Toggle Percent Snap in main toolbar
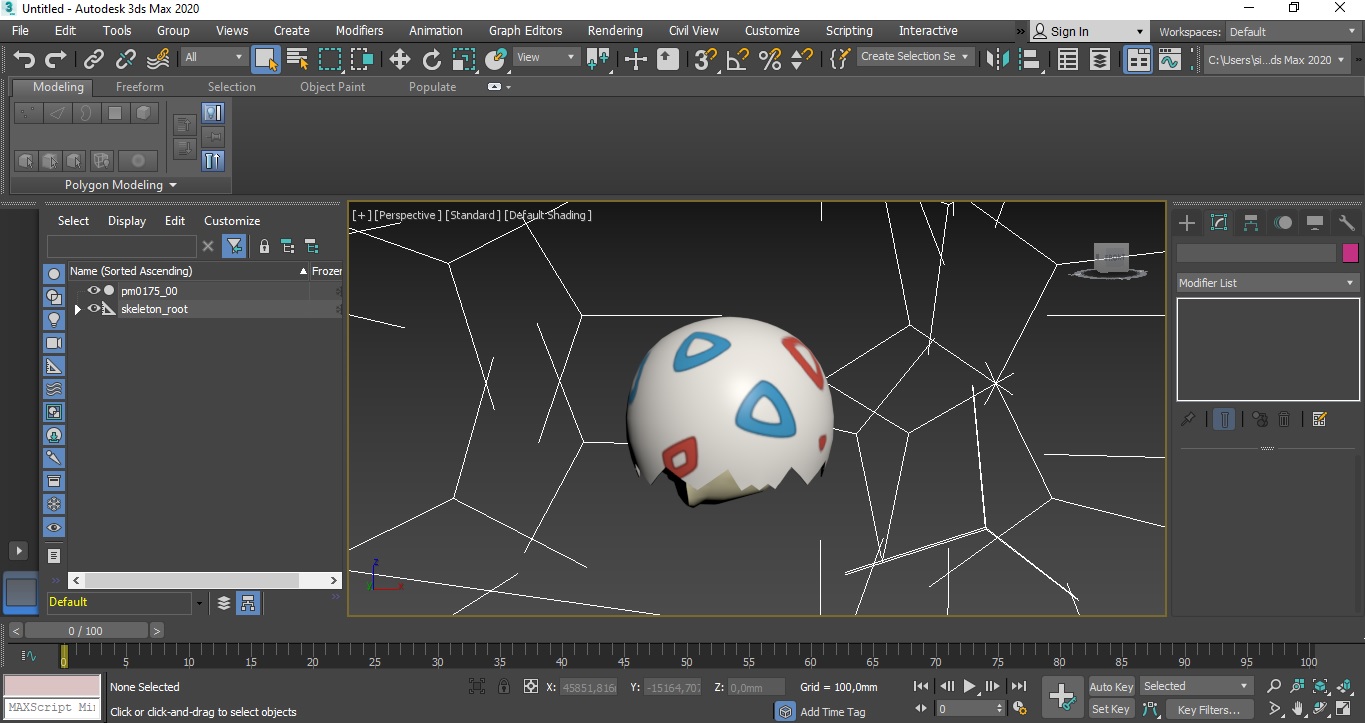This screenshot has height=723, width=1365. pyautogui.click(x=770, y=59)
